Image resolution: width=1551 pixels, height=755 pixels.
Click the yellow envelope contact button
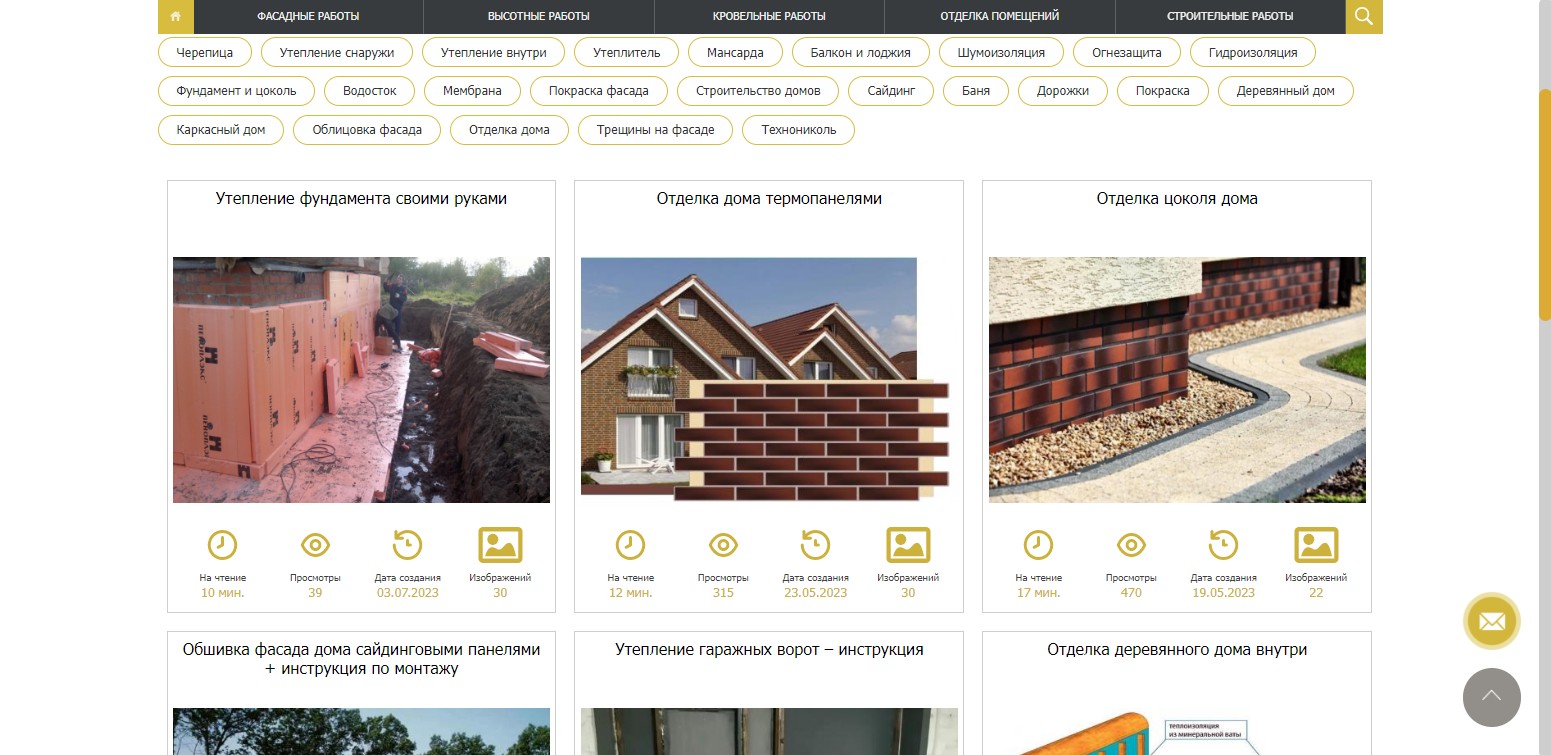point(1492,621)
